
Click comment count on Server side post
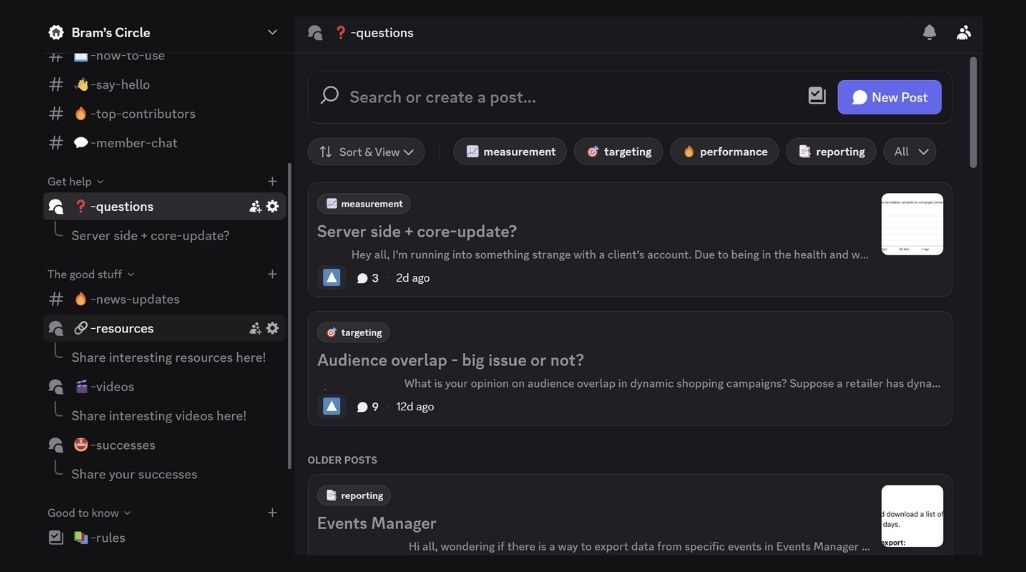point(367,278)
